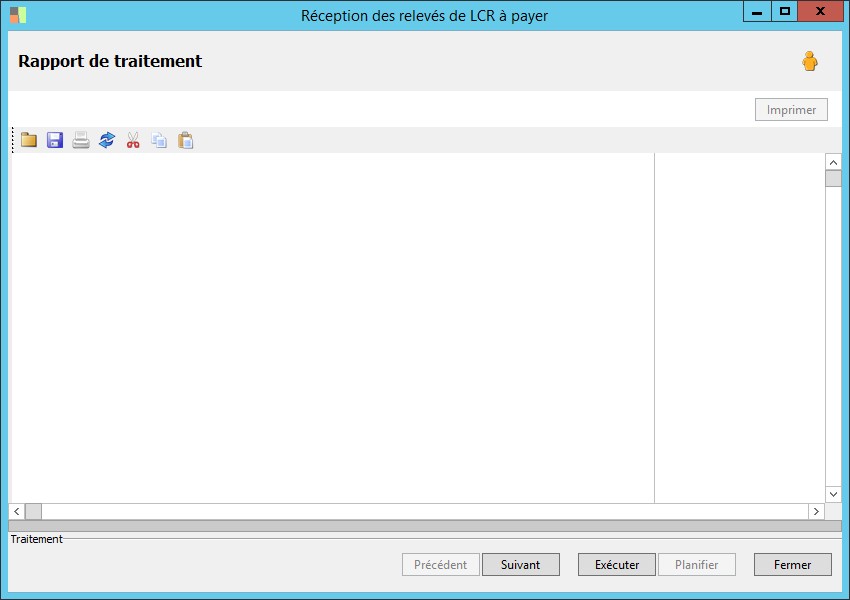Image resolution: width=850 pixels, height=600 pixels.
Task: Click the vertical scrollbar thumb
Action: (833, 178)
